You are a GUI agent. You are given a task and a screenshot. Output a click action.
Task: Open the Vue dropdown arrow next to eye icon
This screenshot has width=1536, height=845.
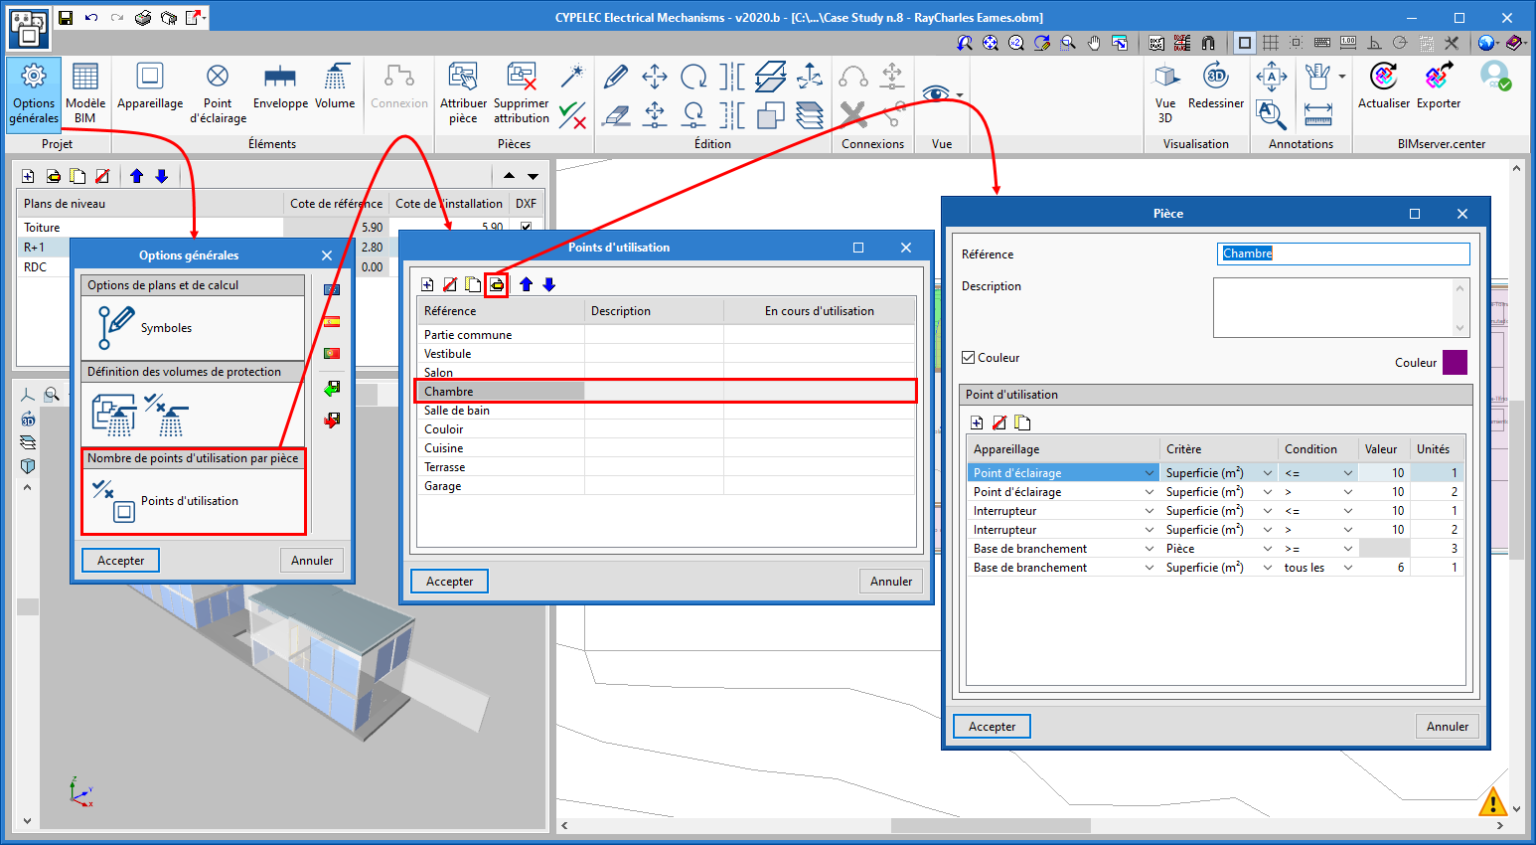960,96
